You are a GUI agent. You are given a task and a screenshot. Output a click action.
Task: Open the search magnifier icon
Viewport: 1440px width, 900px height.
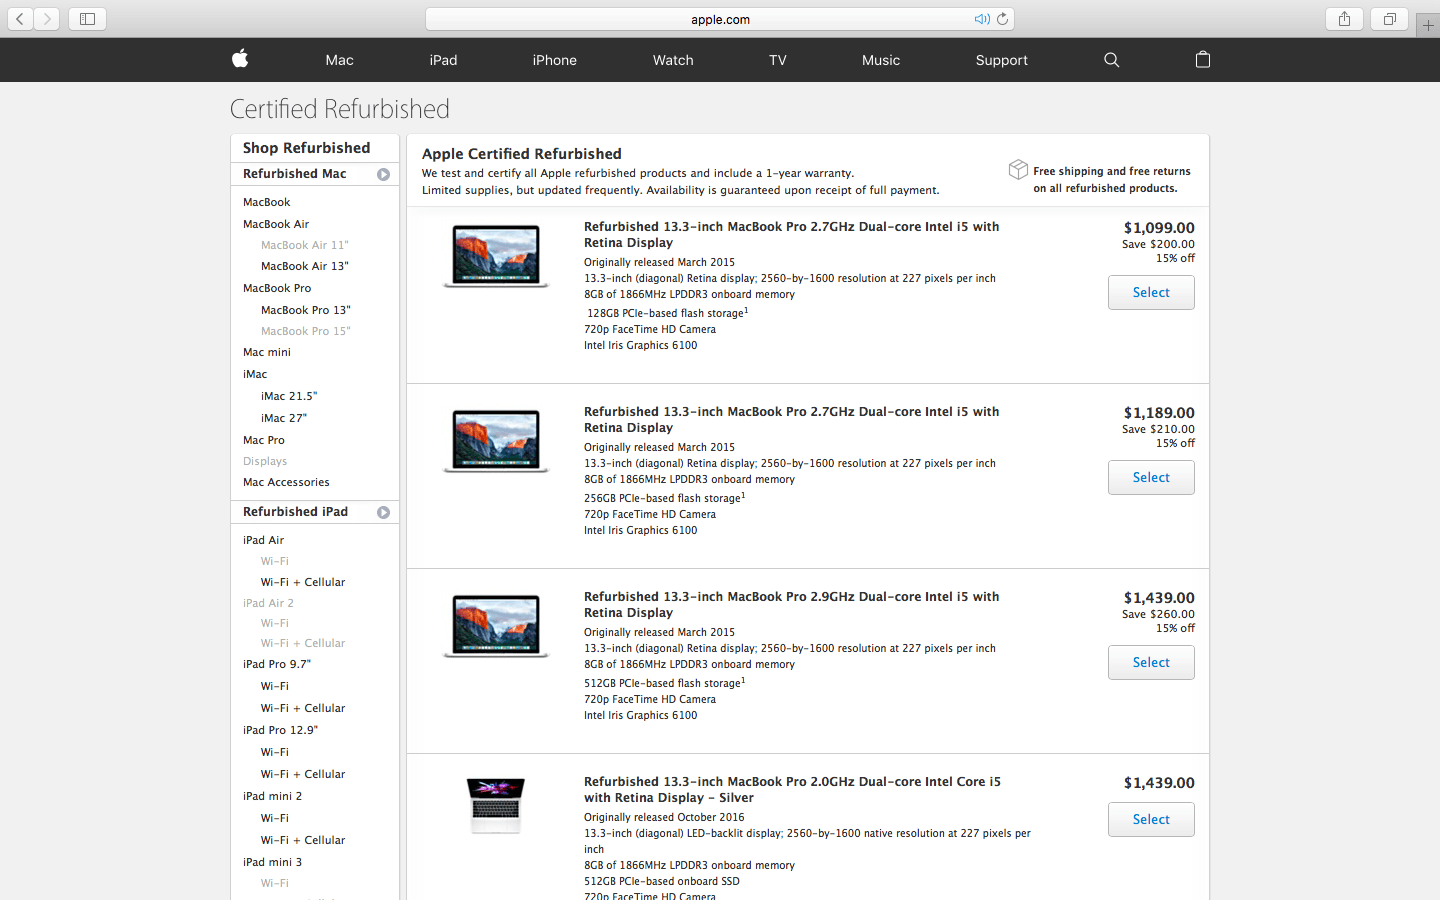click(1111, 60)
